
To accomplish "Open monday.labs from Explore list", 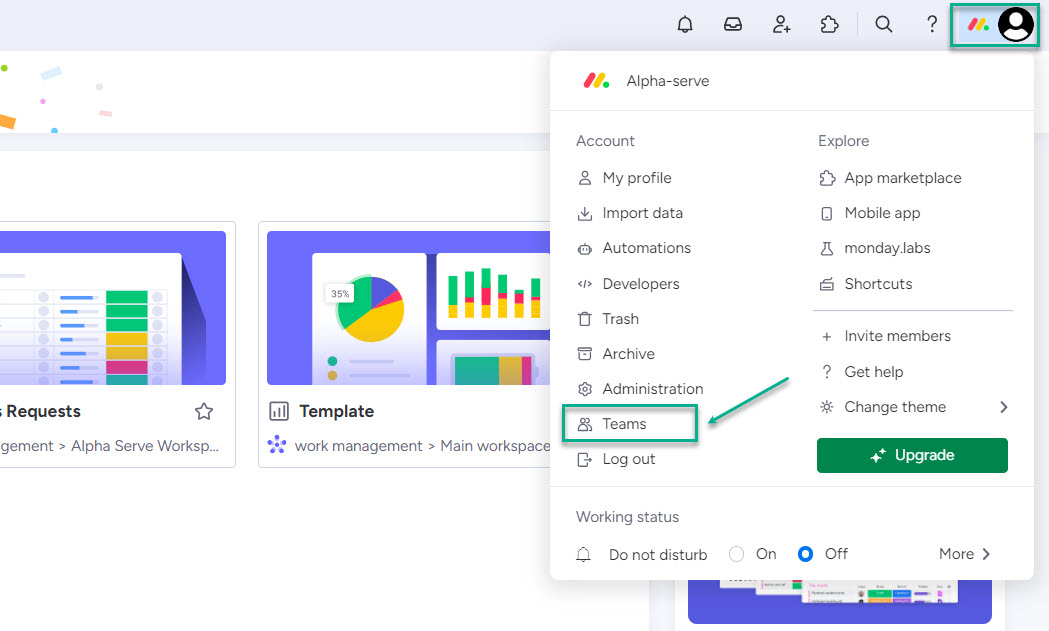I will tap(887, 248).
